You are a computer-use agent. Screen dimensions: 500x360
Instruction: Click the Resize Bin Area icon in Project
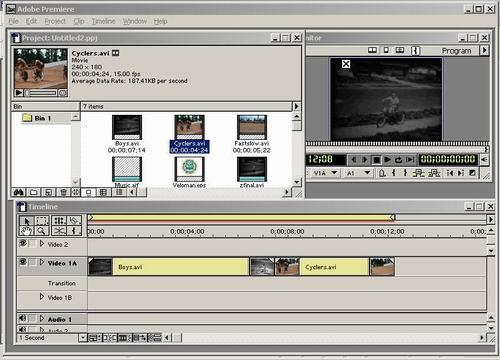(76, 192)
